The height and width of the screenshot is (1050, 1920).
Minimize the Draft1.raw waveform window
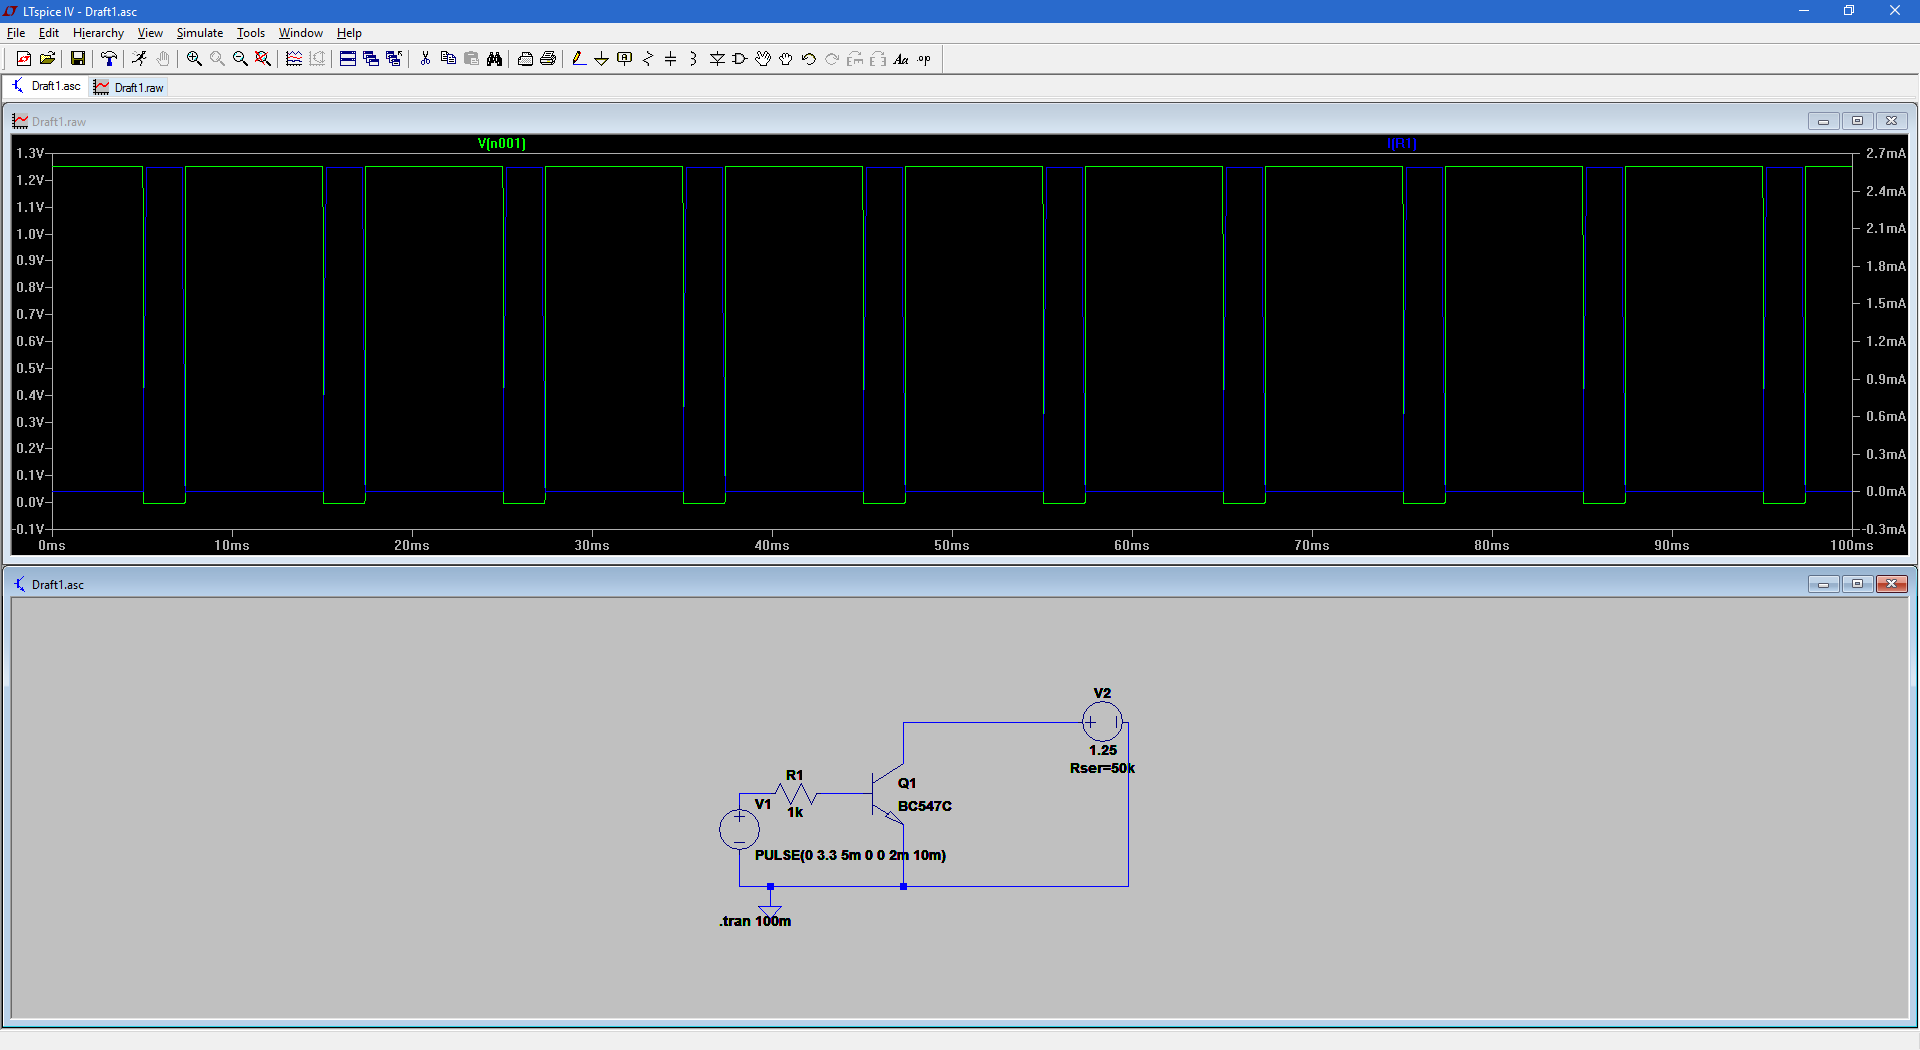[1823, 121]
